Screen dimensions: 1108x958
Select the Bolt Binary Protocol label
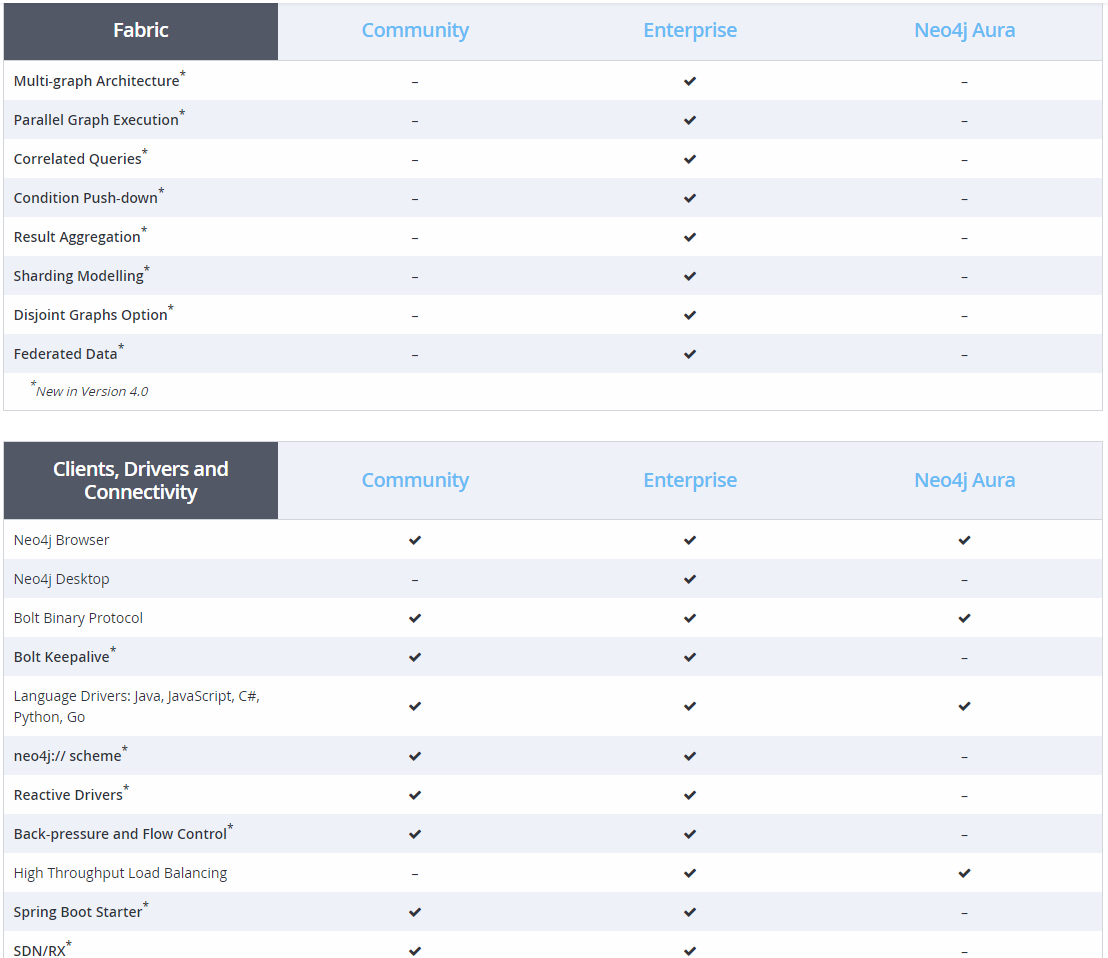(78, 617)
